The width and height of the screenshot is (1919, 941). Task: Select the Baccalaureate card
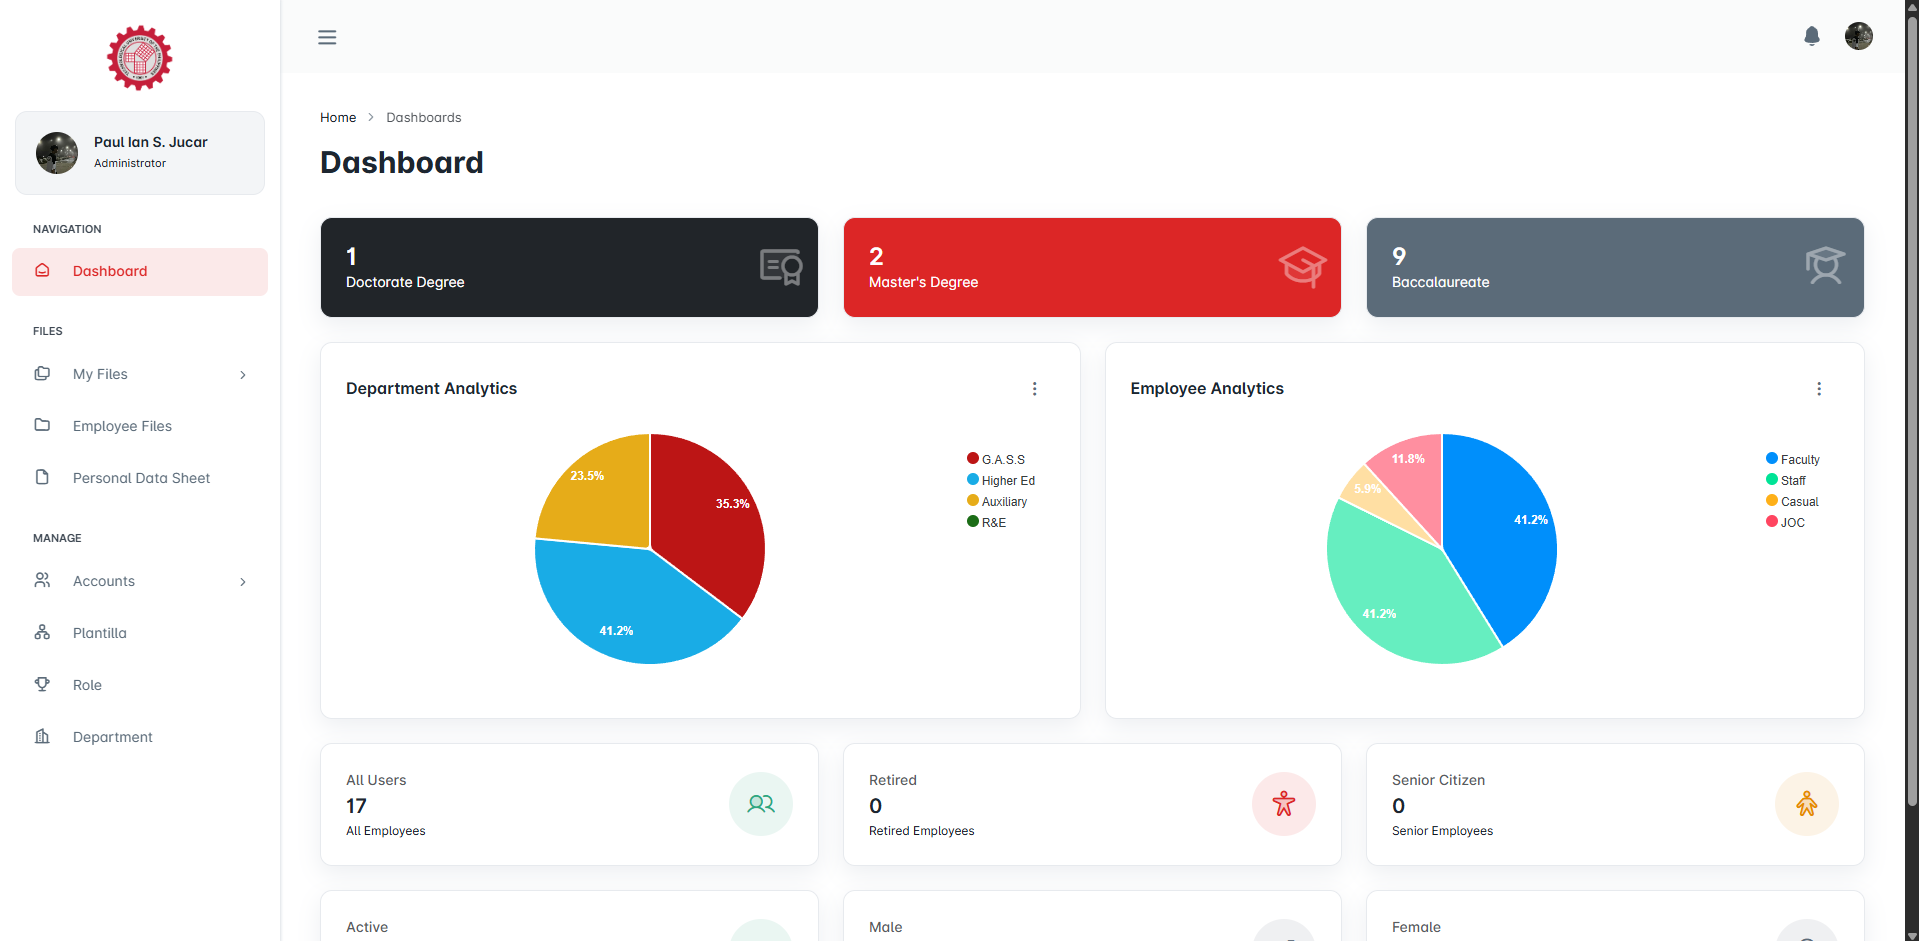pos(1615,268)
